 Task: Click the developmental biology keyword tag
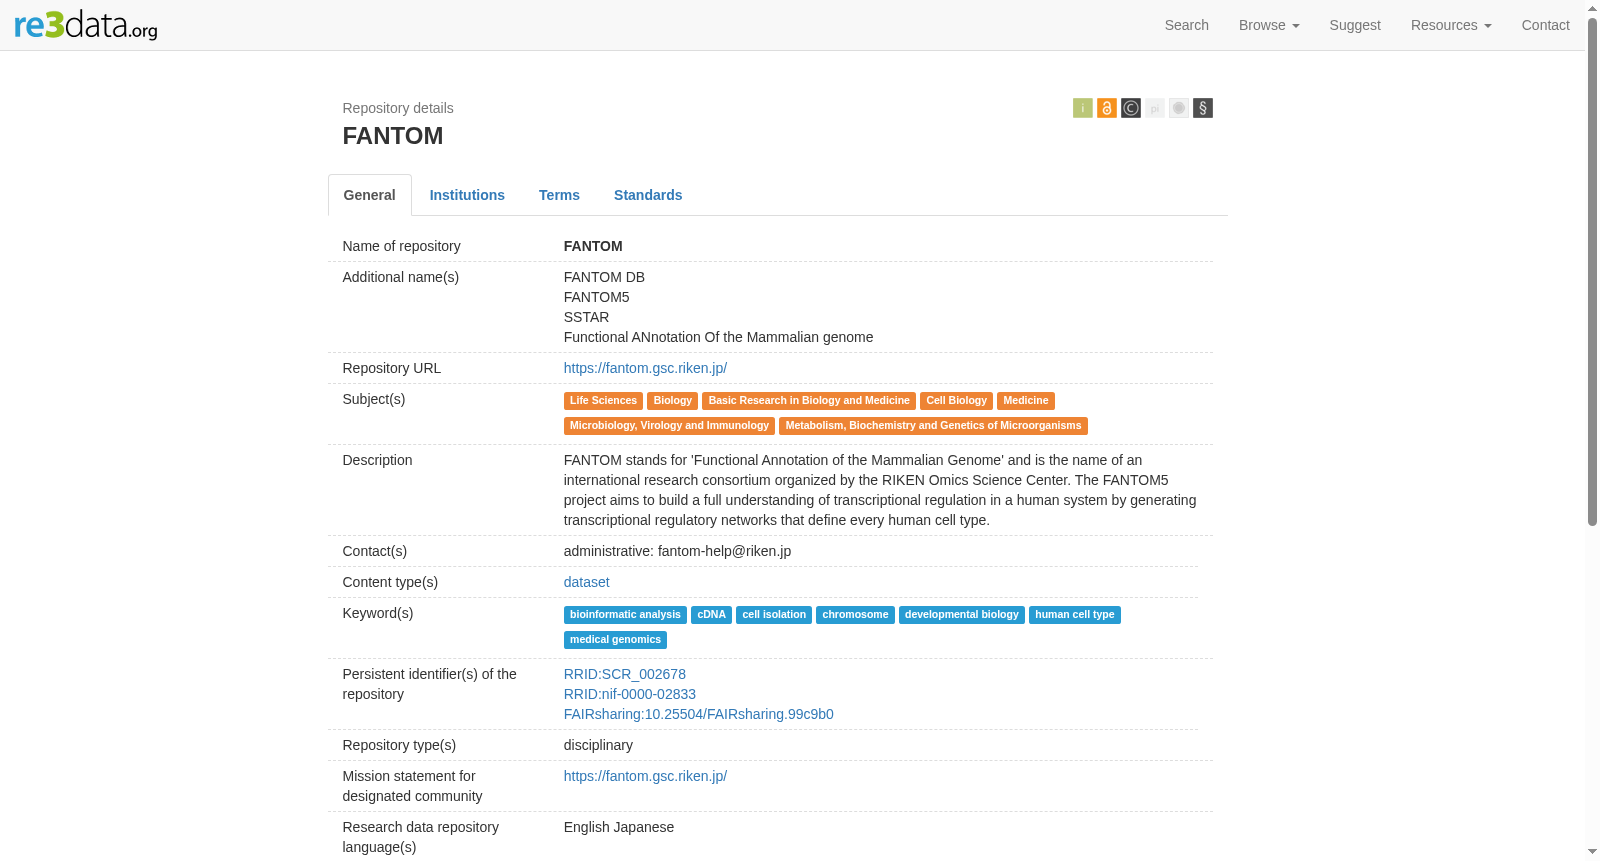point(962,615)
